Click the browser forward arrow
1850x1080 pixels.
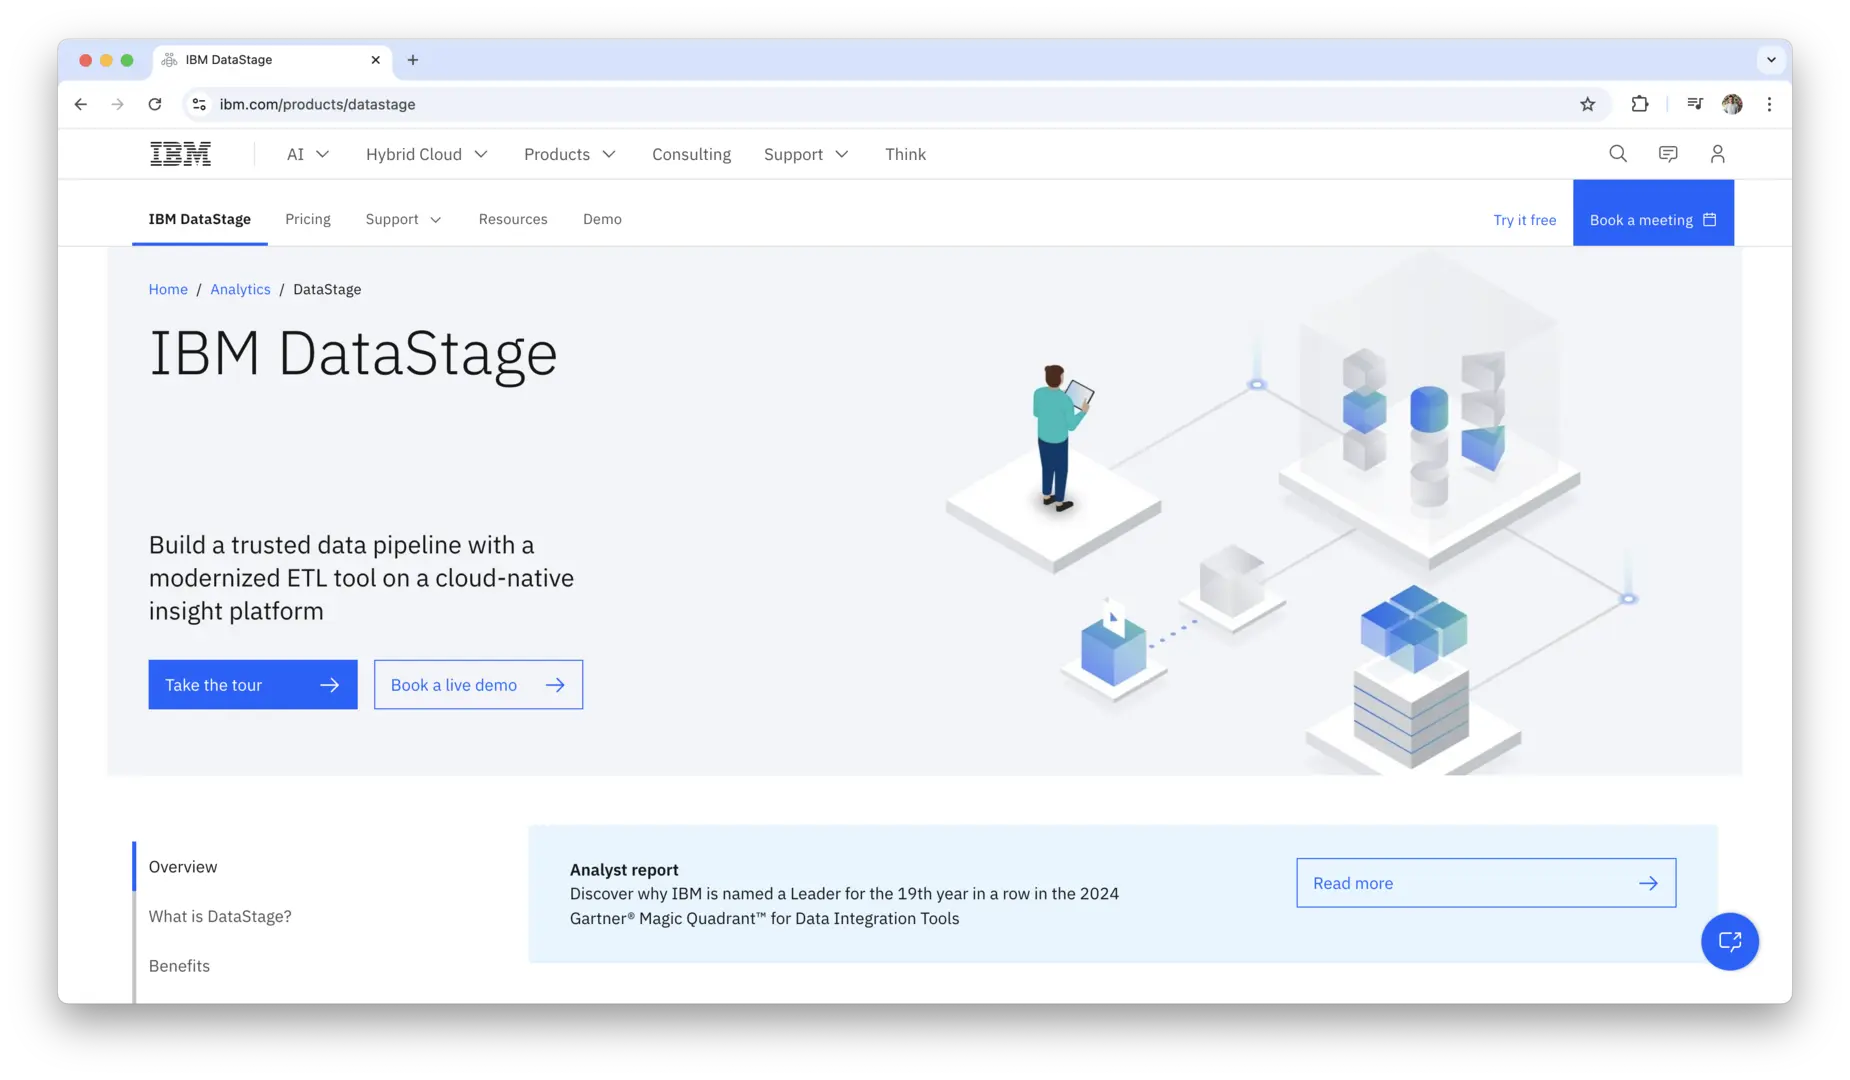point(118,104)
